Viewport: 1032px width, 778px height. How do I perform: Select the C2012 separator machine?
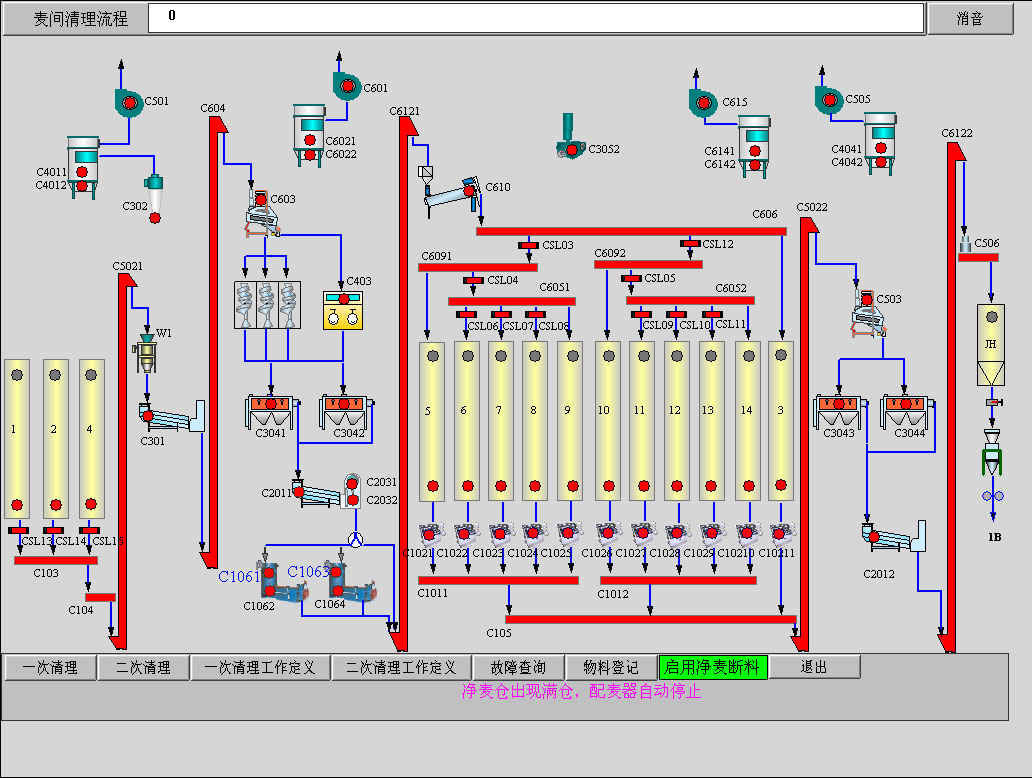pyautogui.click(x=894, y=536)
